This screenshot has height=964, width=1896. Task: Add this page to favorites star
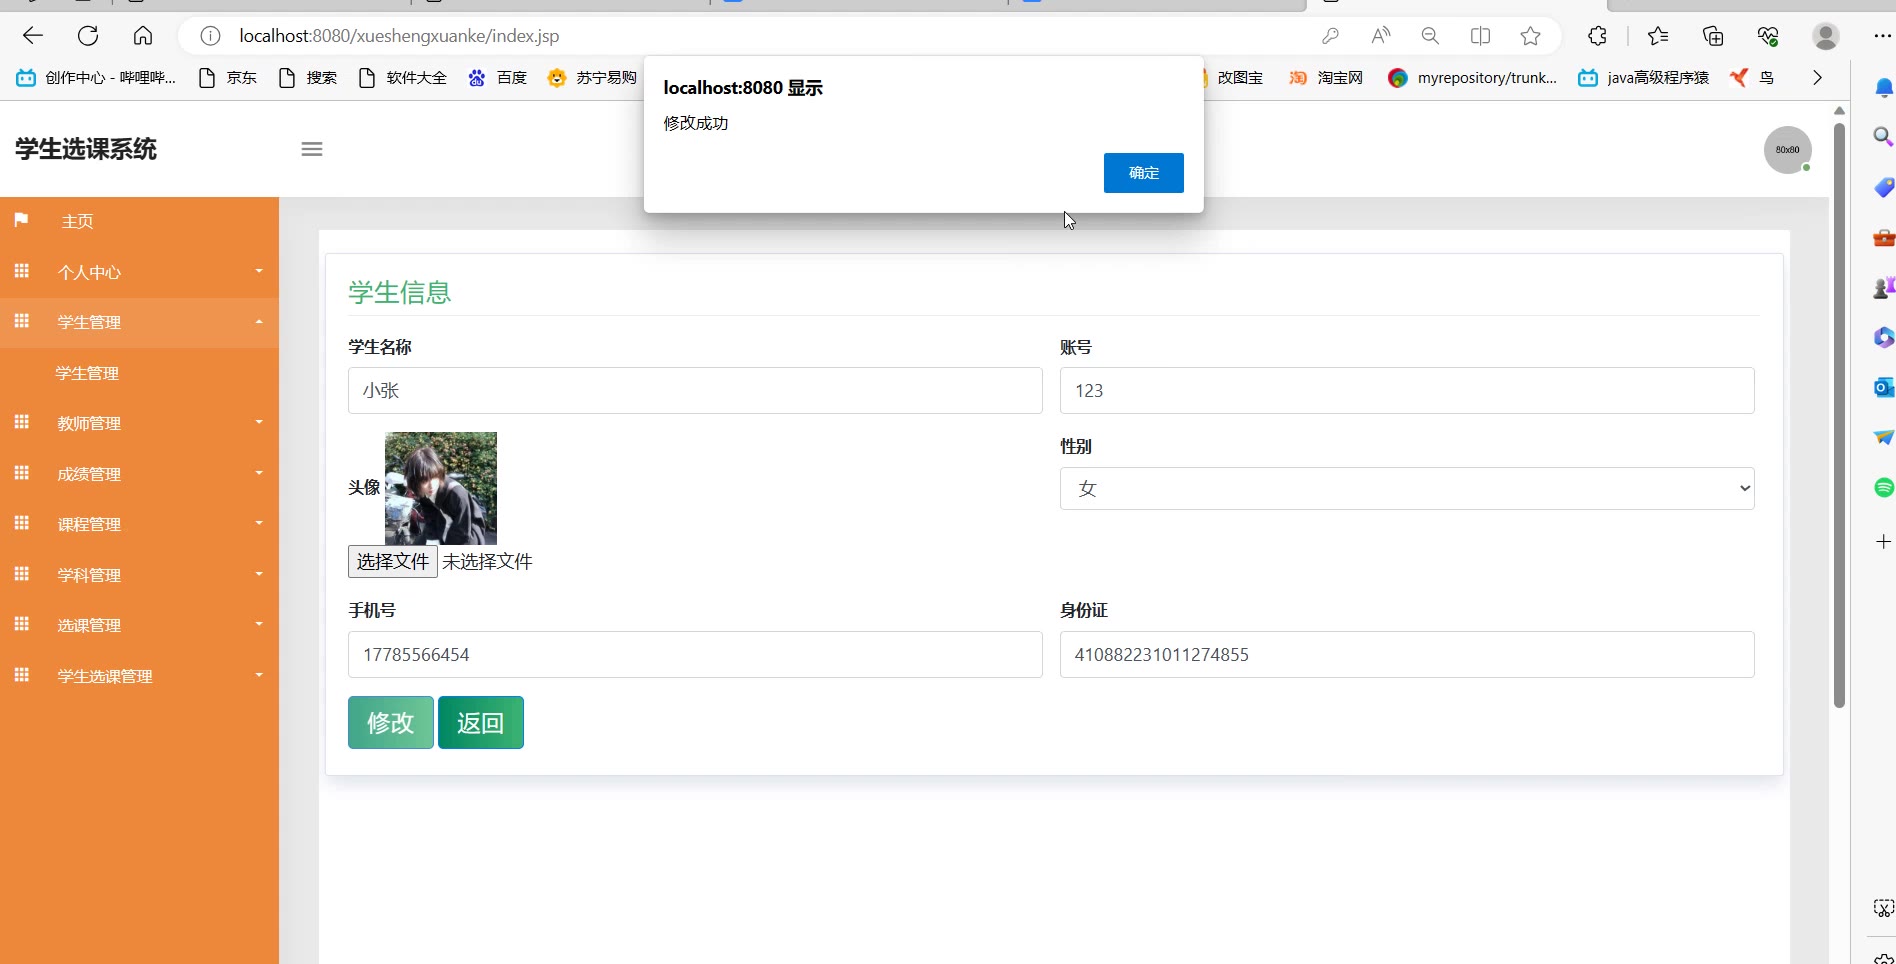[1530, 36]
